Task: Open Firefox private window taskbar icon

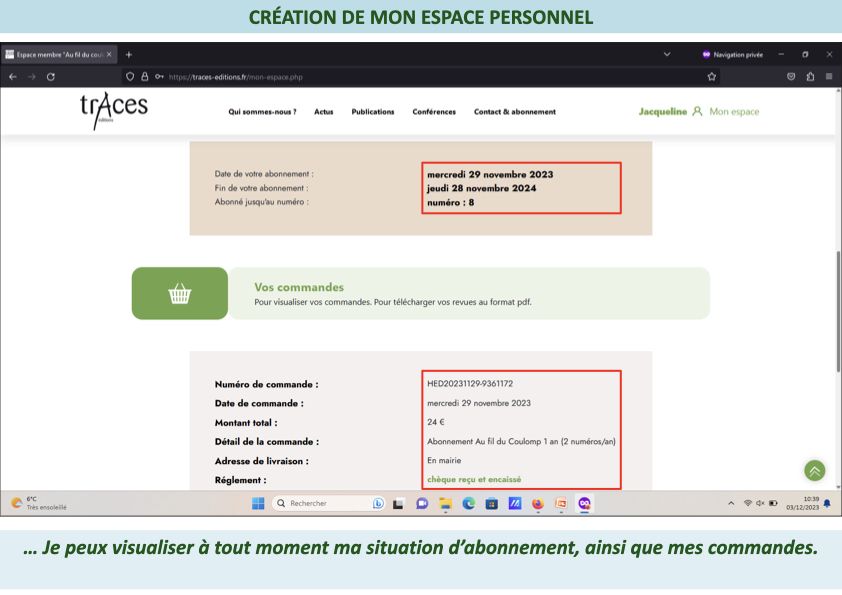Action: click(x=584, y=503)
